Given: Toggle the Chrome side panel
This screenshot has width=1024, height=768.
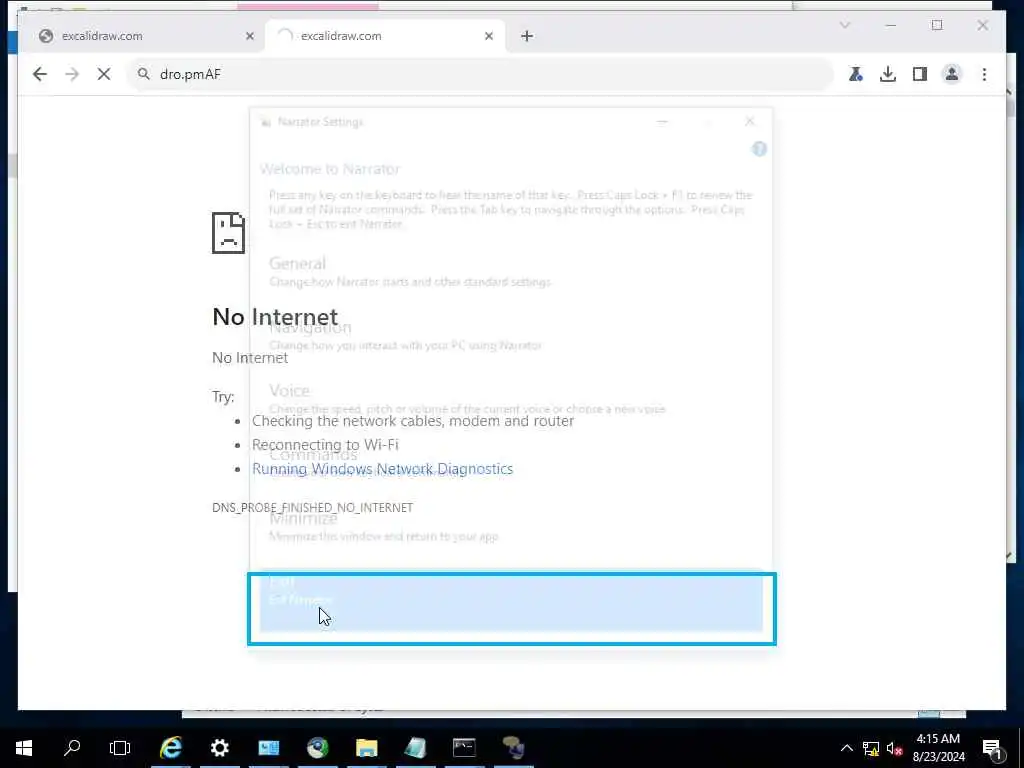Looking at the screenshot, I should coord(920,74).
